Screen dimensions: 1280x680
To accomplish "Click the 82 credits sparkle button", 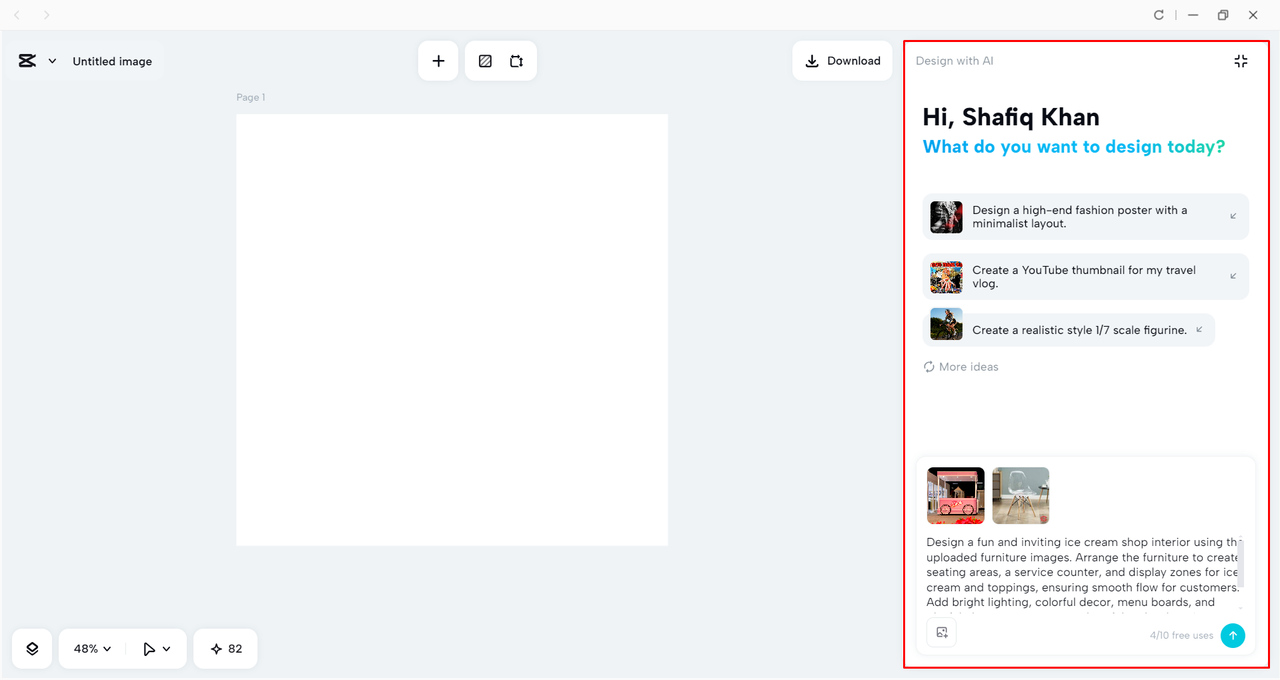I will point(225,649).
